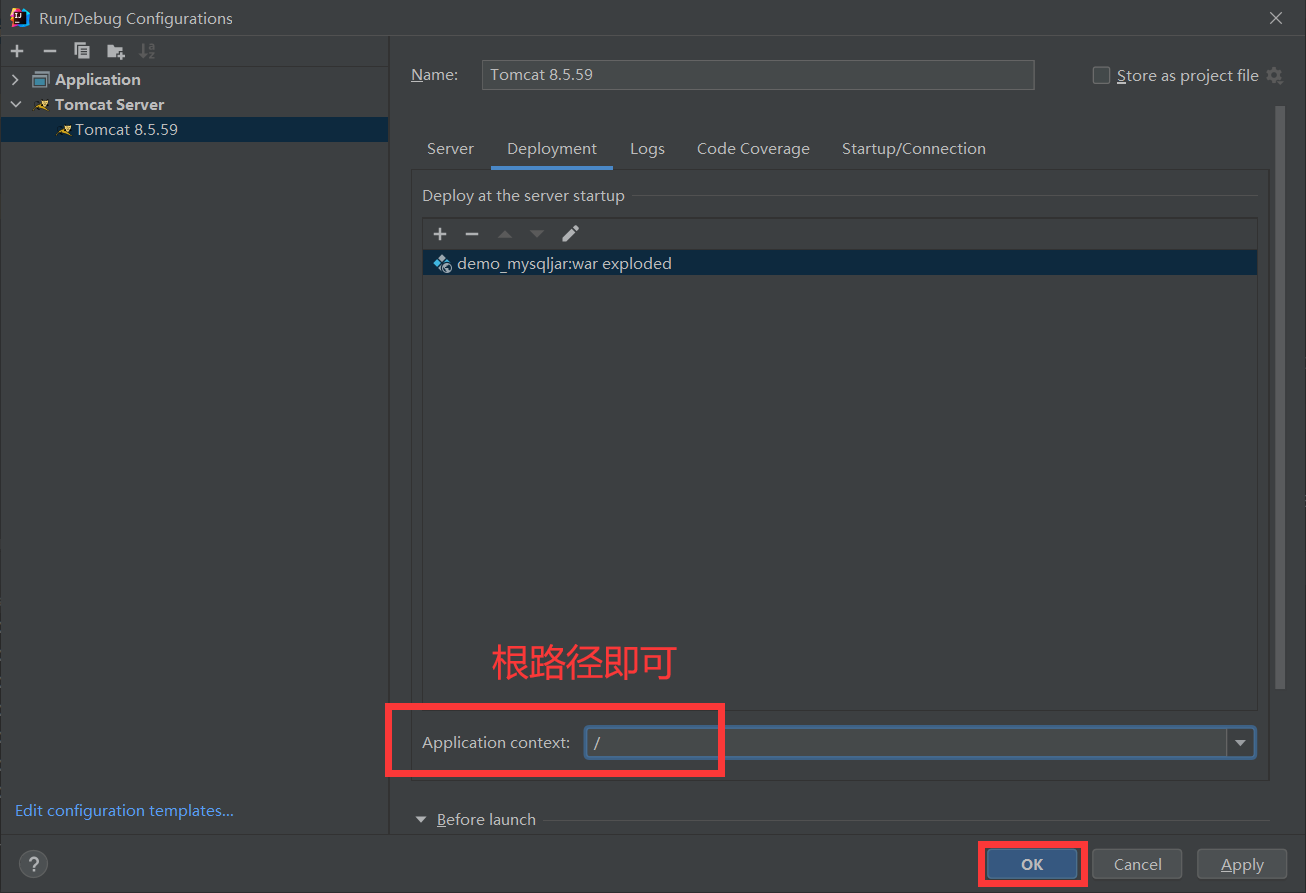Collapse the Tomcat Server node

point(15,104)
